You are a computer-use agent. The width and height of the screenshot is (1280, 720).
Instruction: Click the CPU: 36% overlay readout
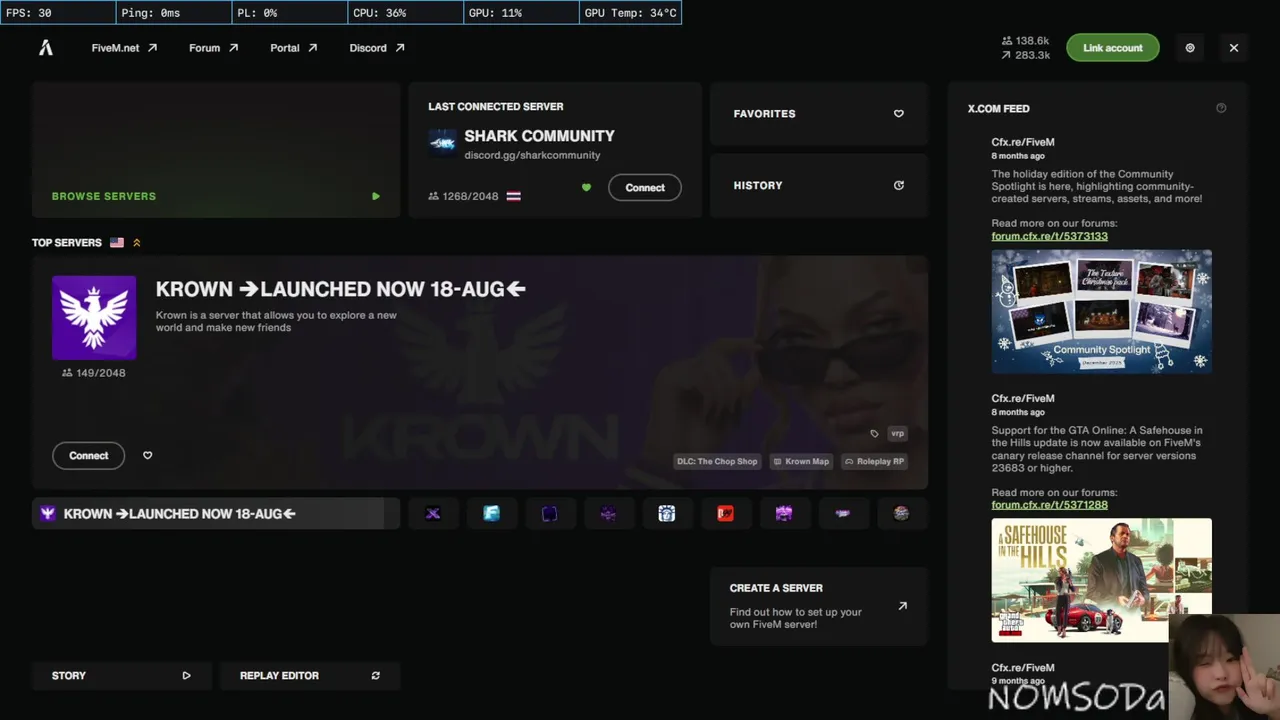404,13
